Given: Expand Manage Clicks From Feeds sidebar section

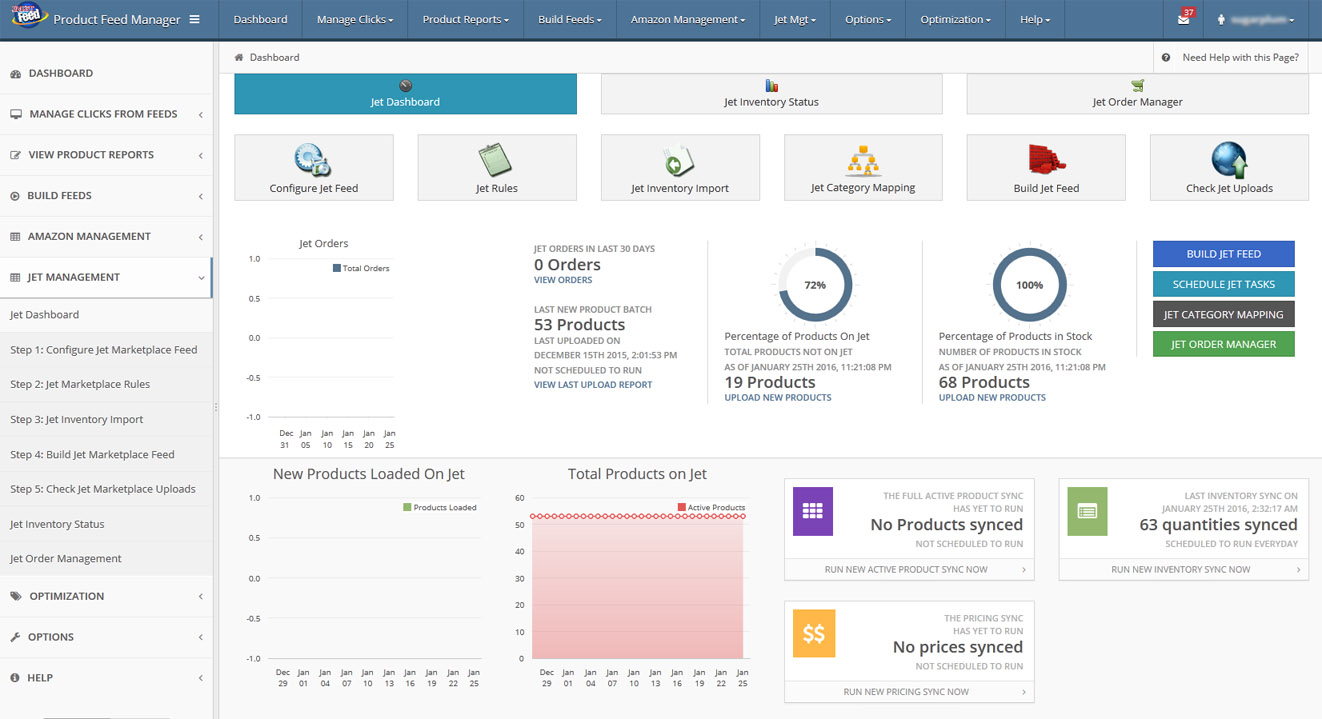Looking at the screenshot, I should pos(106,114).
